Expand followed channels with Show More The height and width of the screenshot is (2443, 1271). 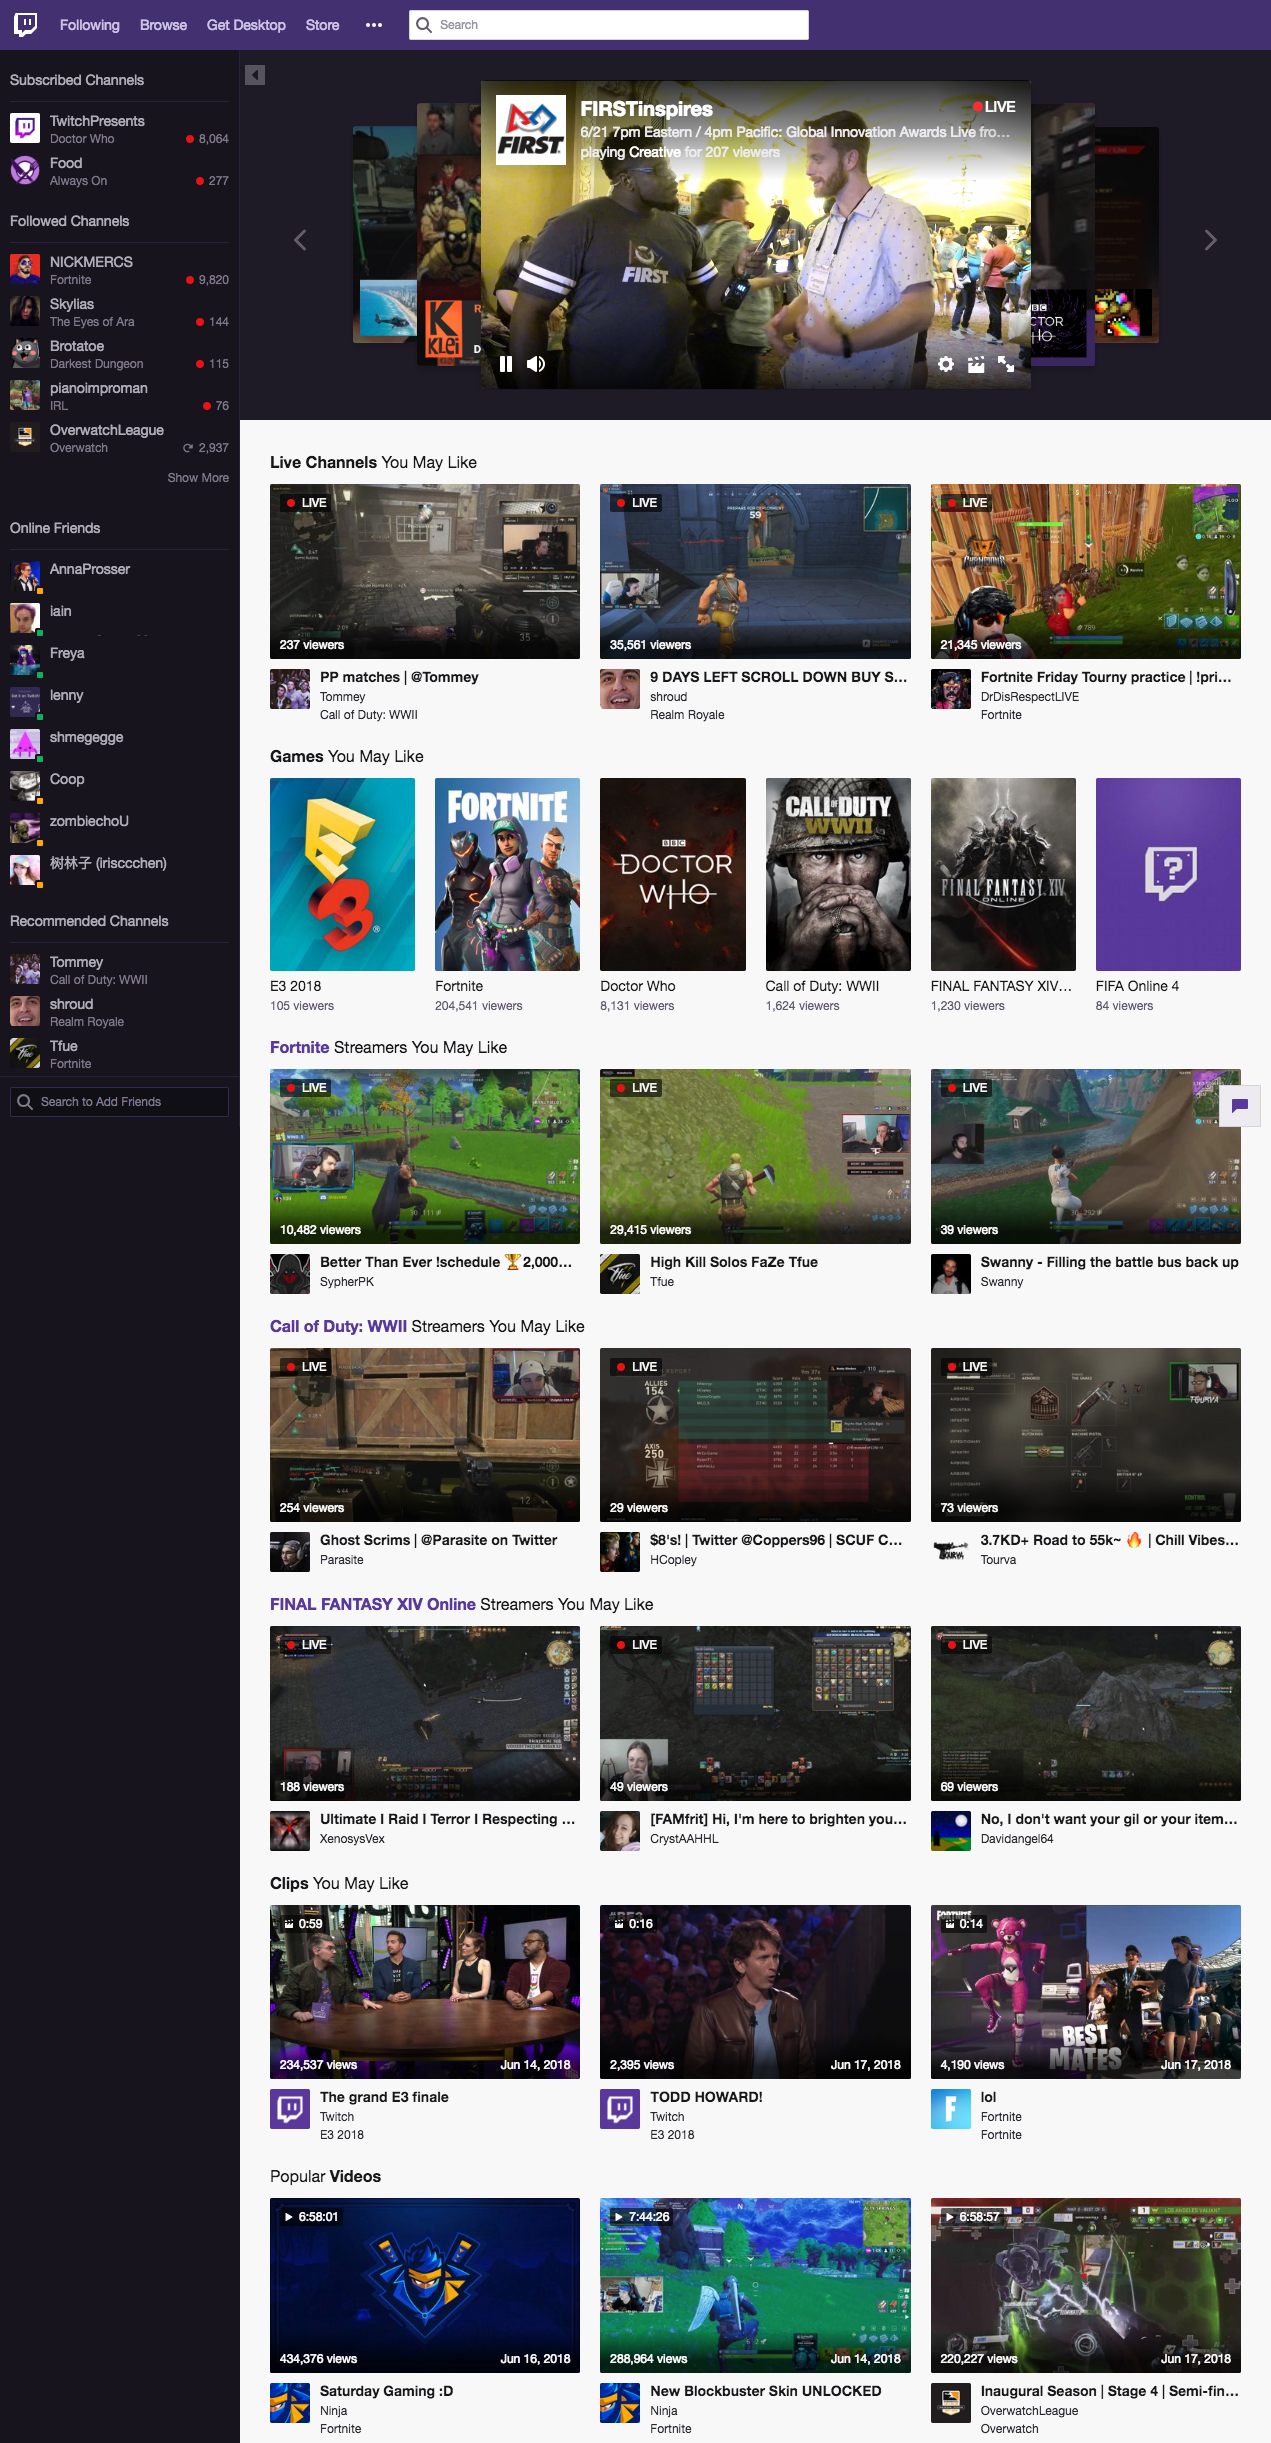tap(198, 478)
